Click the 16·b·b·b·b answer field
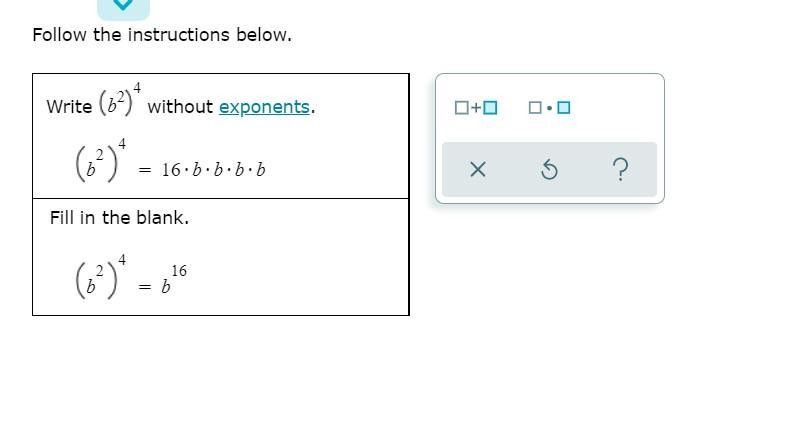Viewport: 797px width, 435px height. click(x=214, y=170)
